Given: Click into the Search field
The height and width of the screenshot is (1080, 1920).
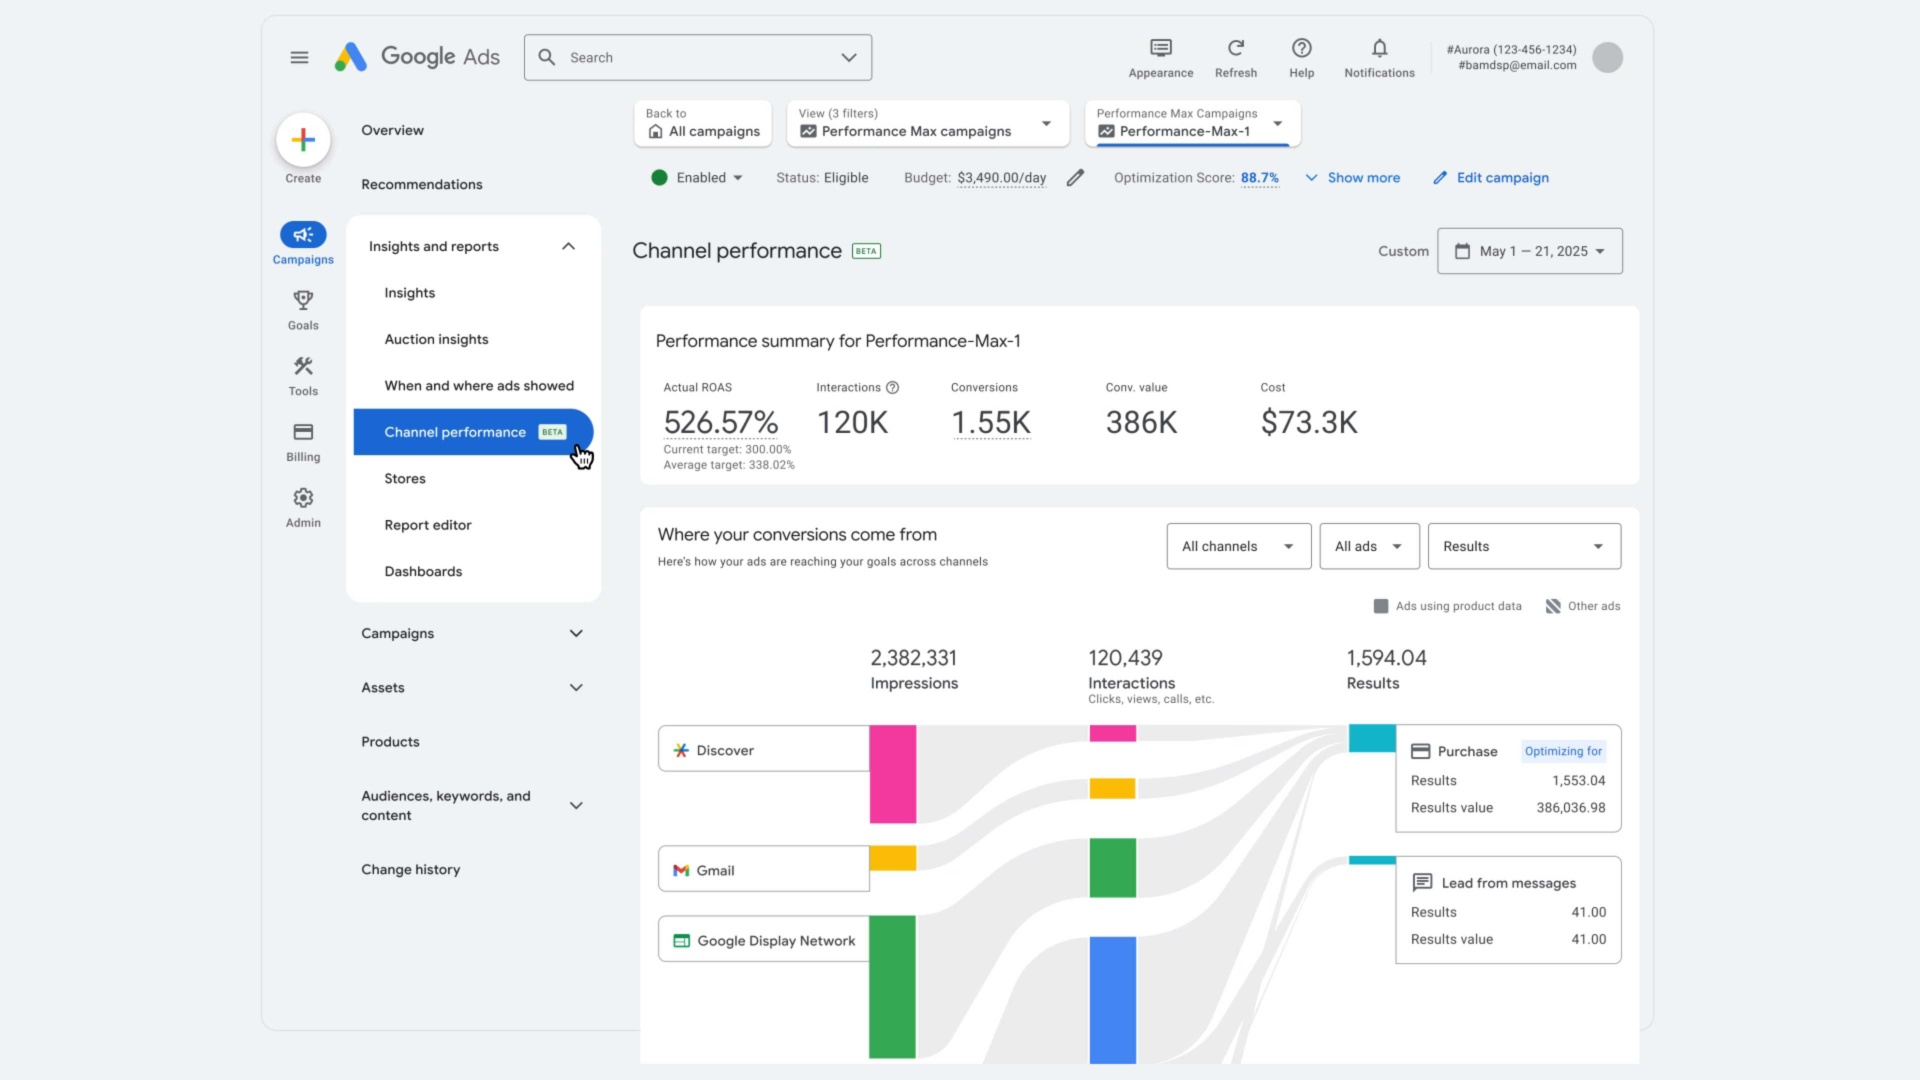Looking at the screenshot, I should tap(690, 57).
